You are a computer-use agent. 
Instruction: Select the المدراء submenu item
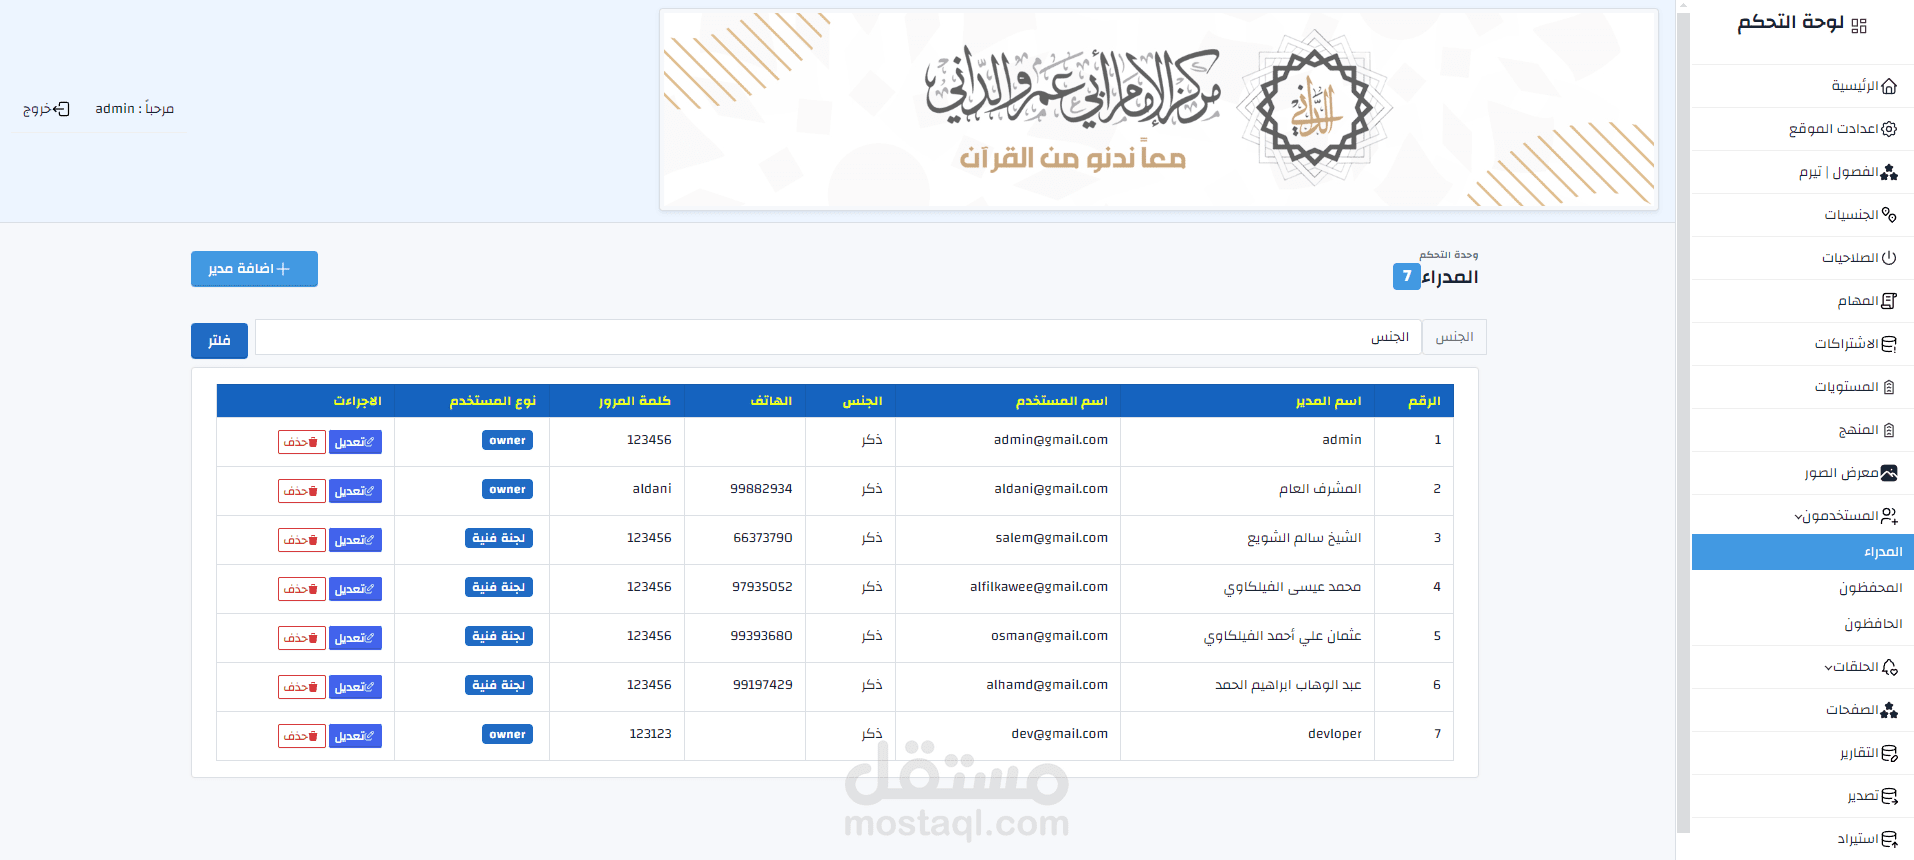click(1803, 552)
